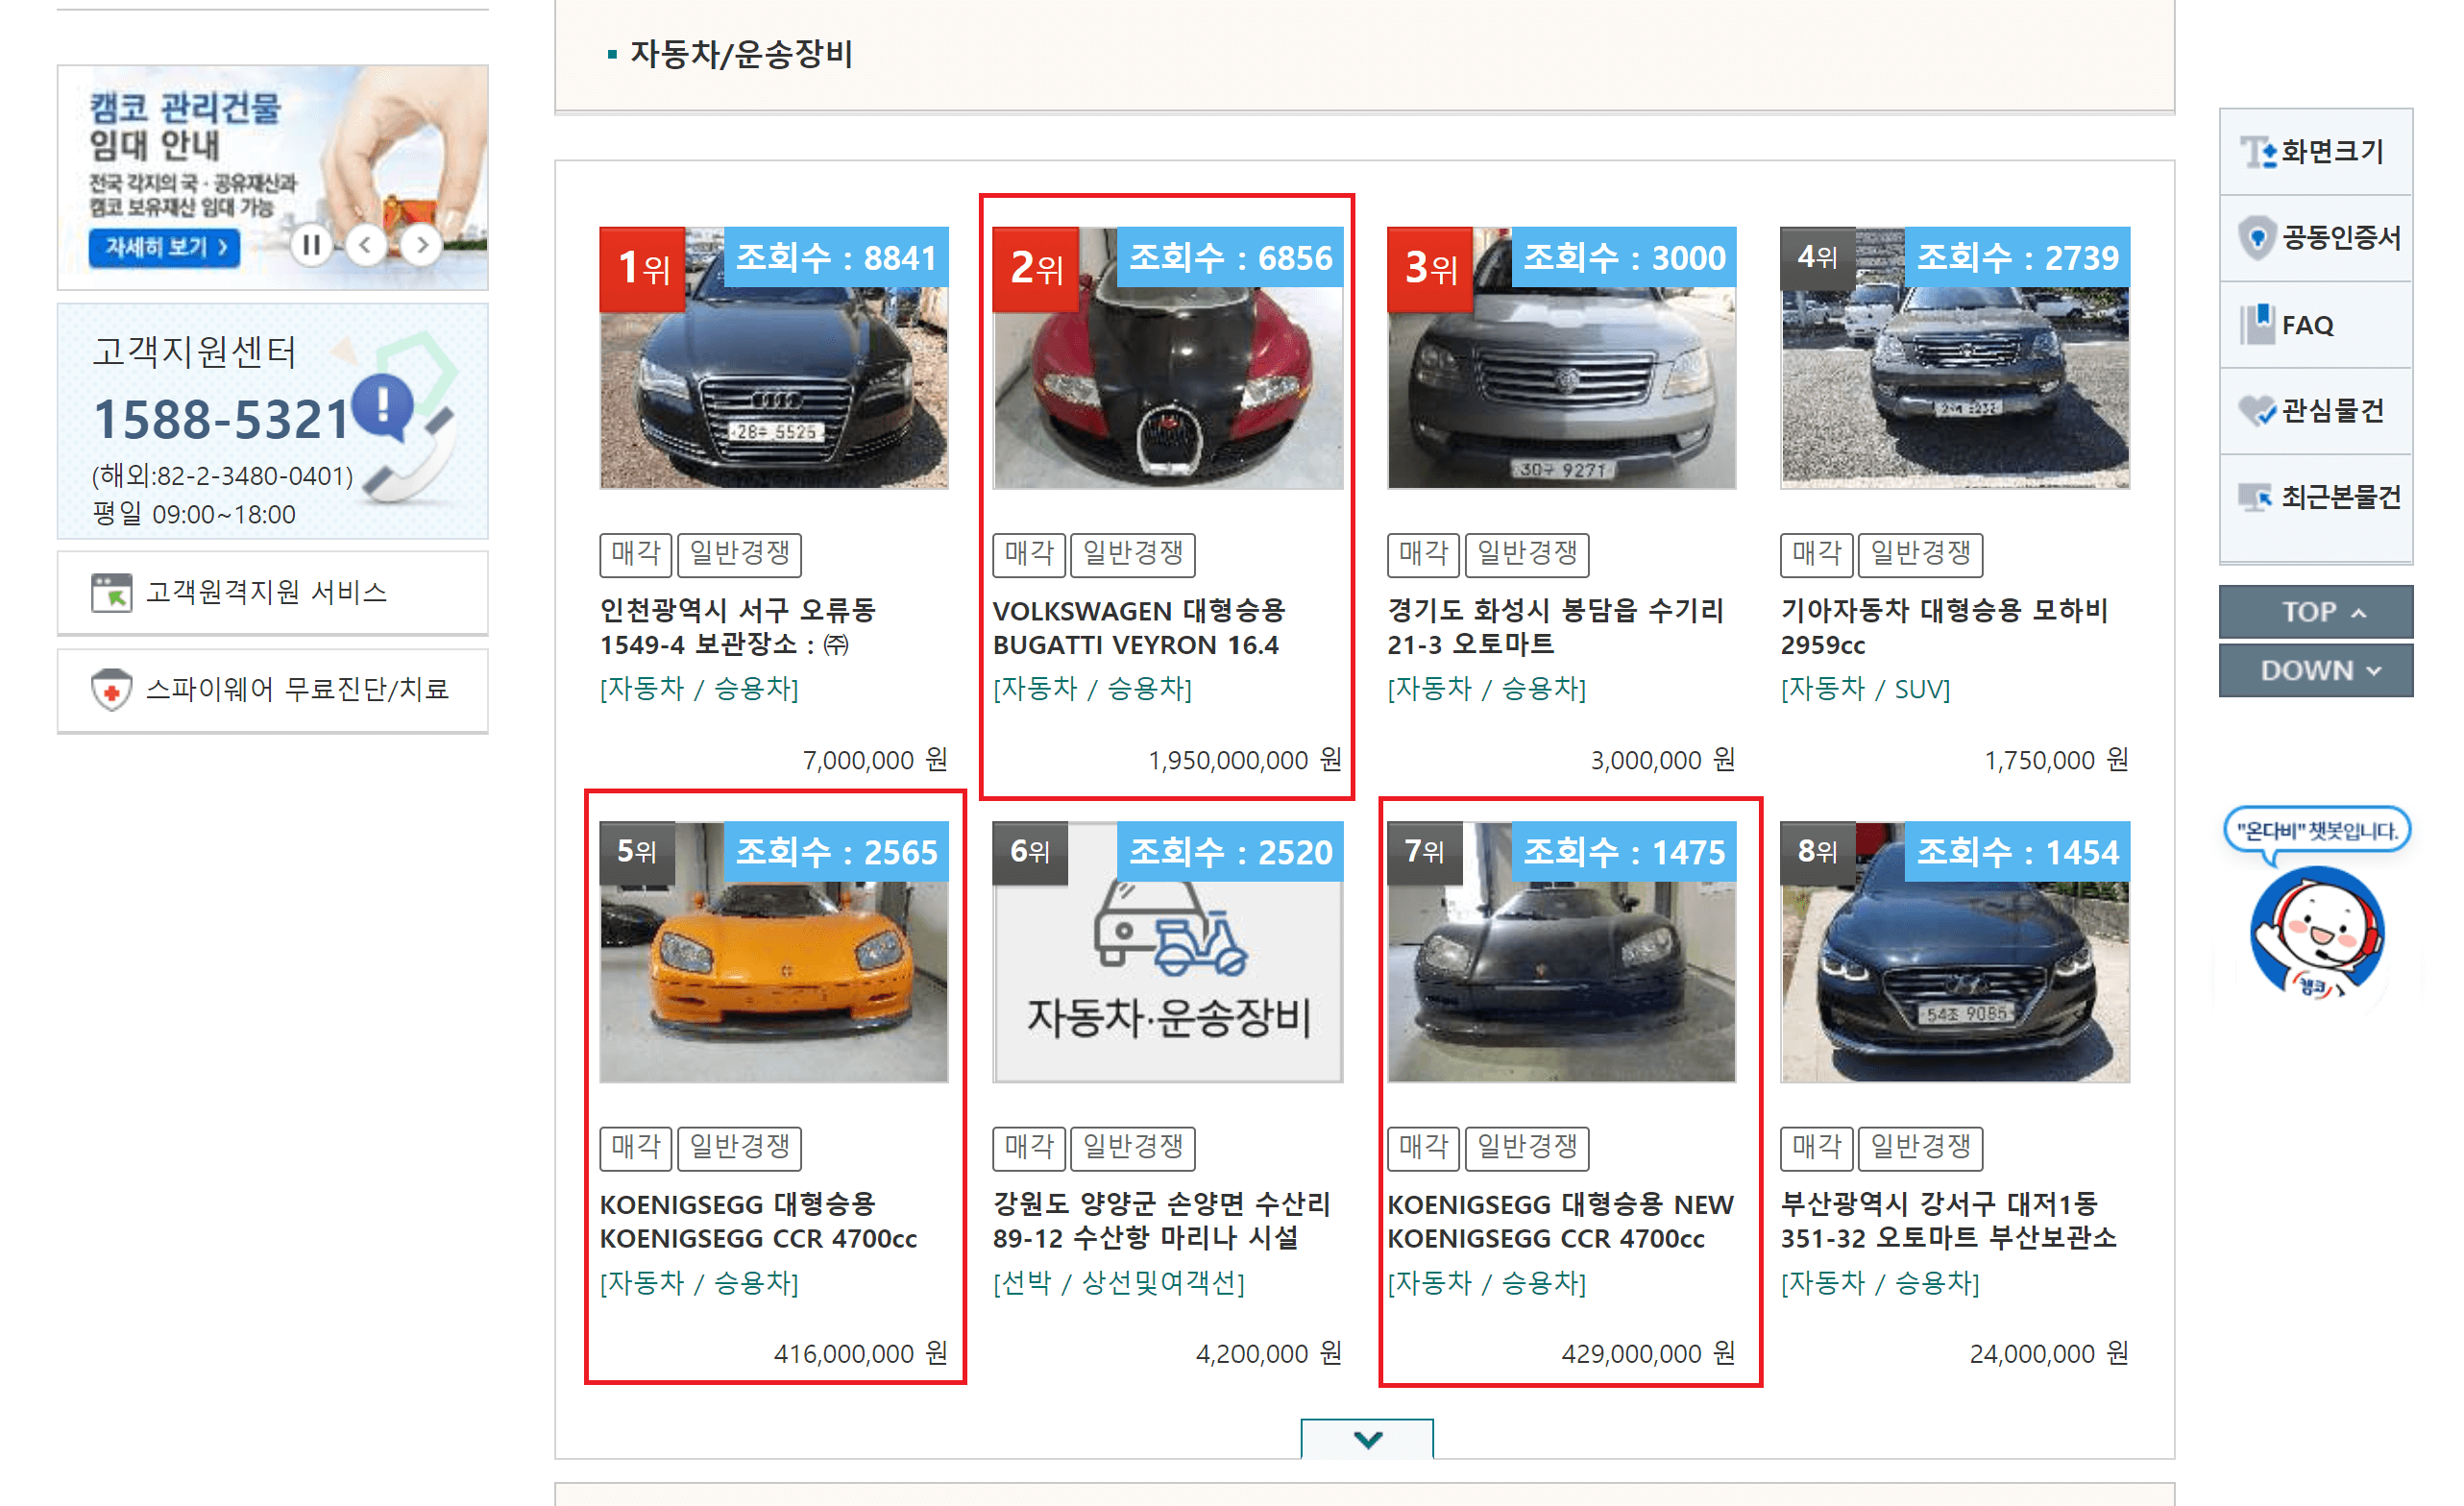Click 조회수 : 2520 view count badge

pyautogui.click(x=1229, y=852)
